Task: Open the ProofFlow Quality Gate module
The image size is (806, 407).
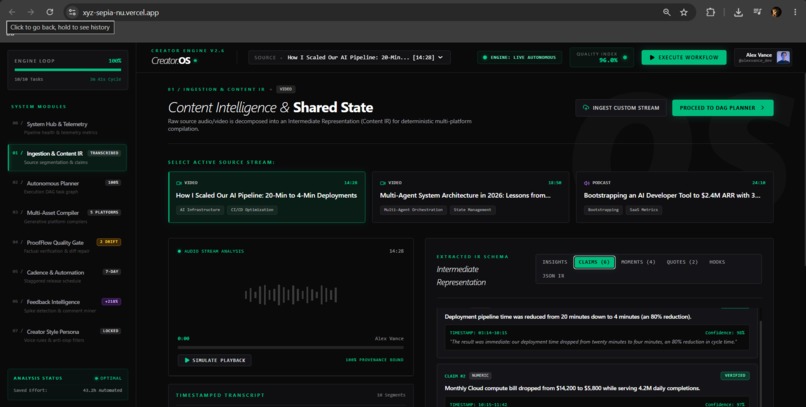Action: (67, 246)
